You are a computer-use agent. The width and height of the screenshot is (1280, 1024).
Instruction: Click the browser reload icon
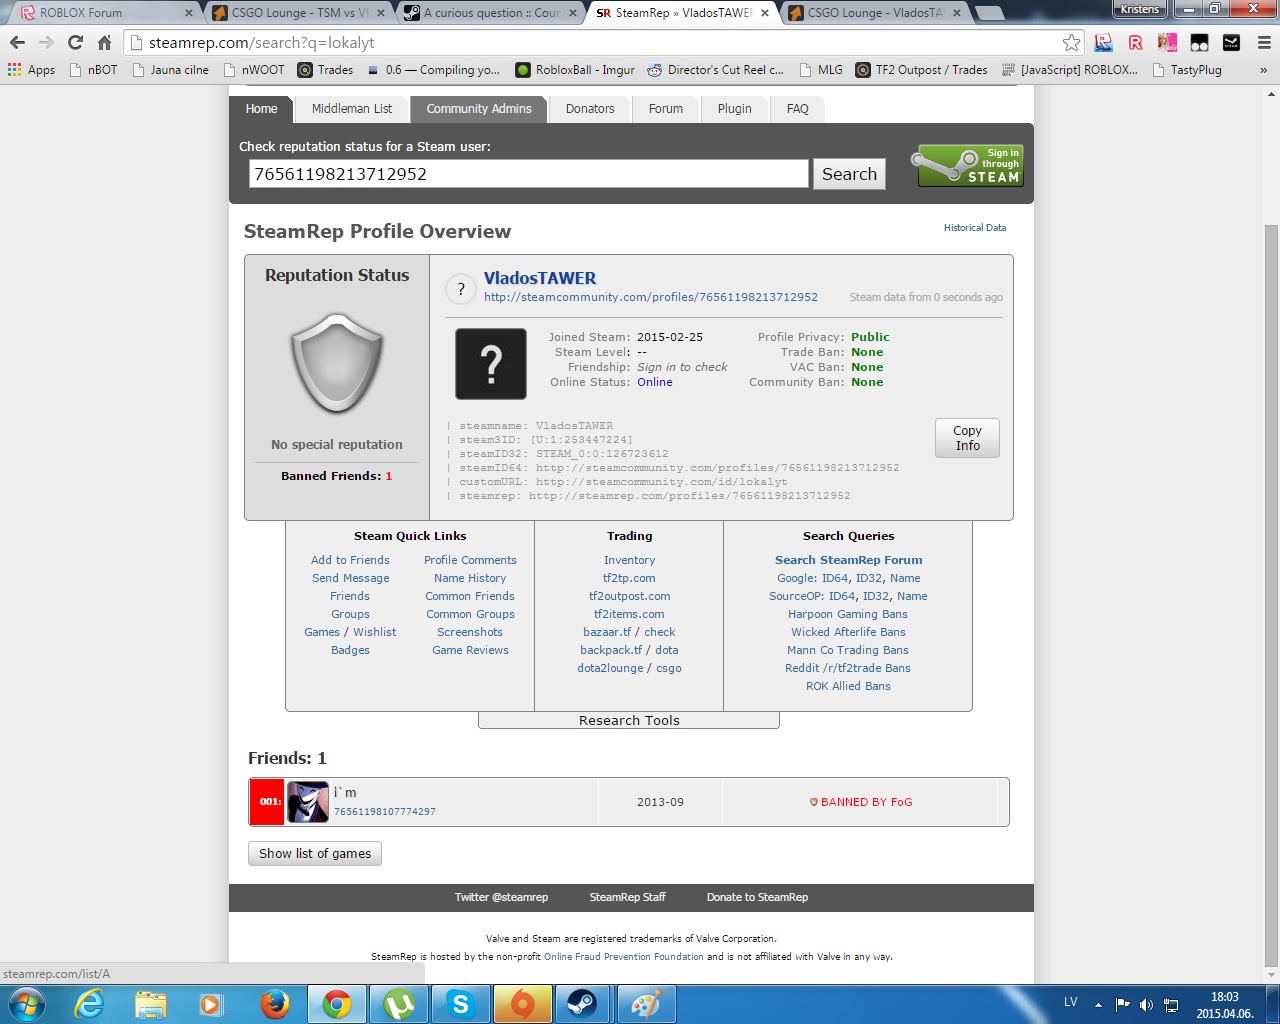tap(75, 42)
